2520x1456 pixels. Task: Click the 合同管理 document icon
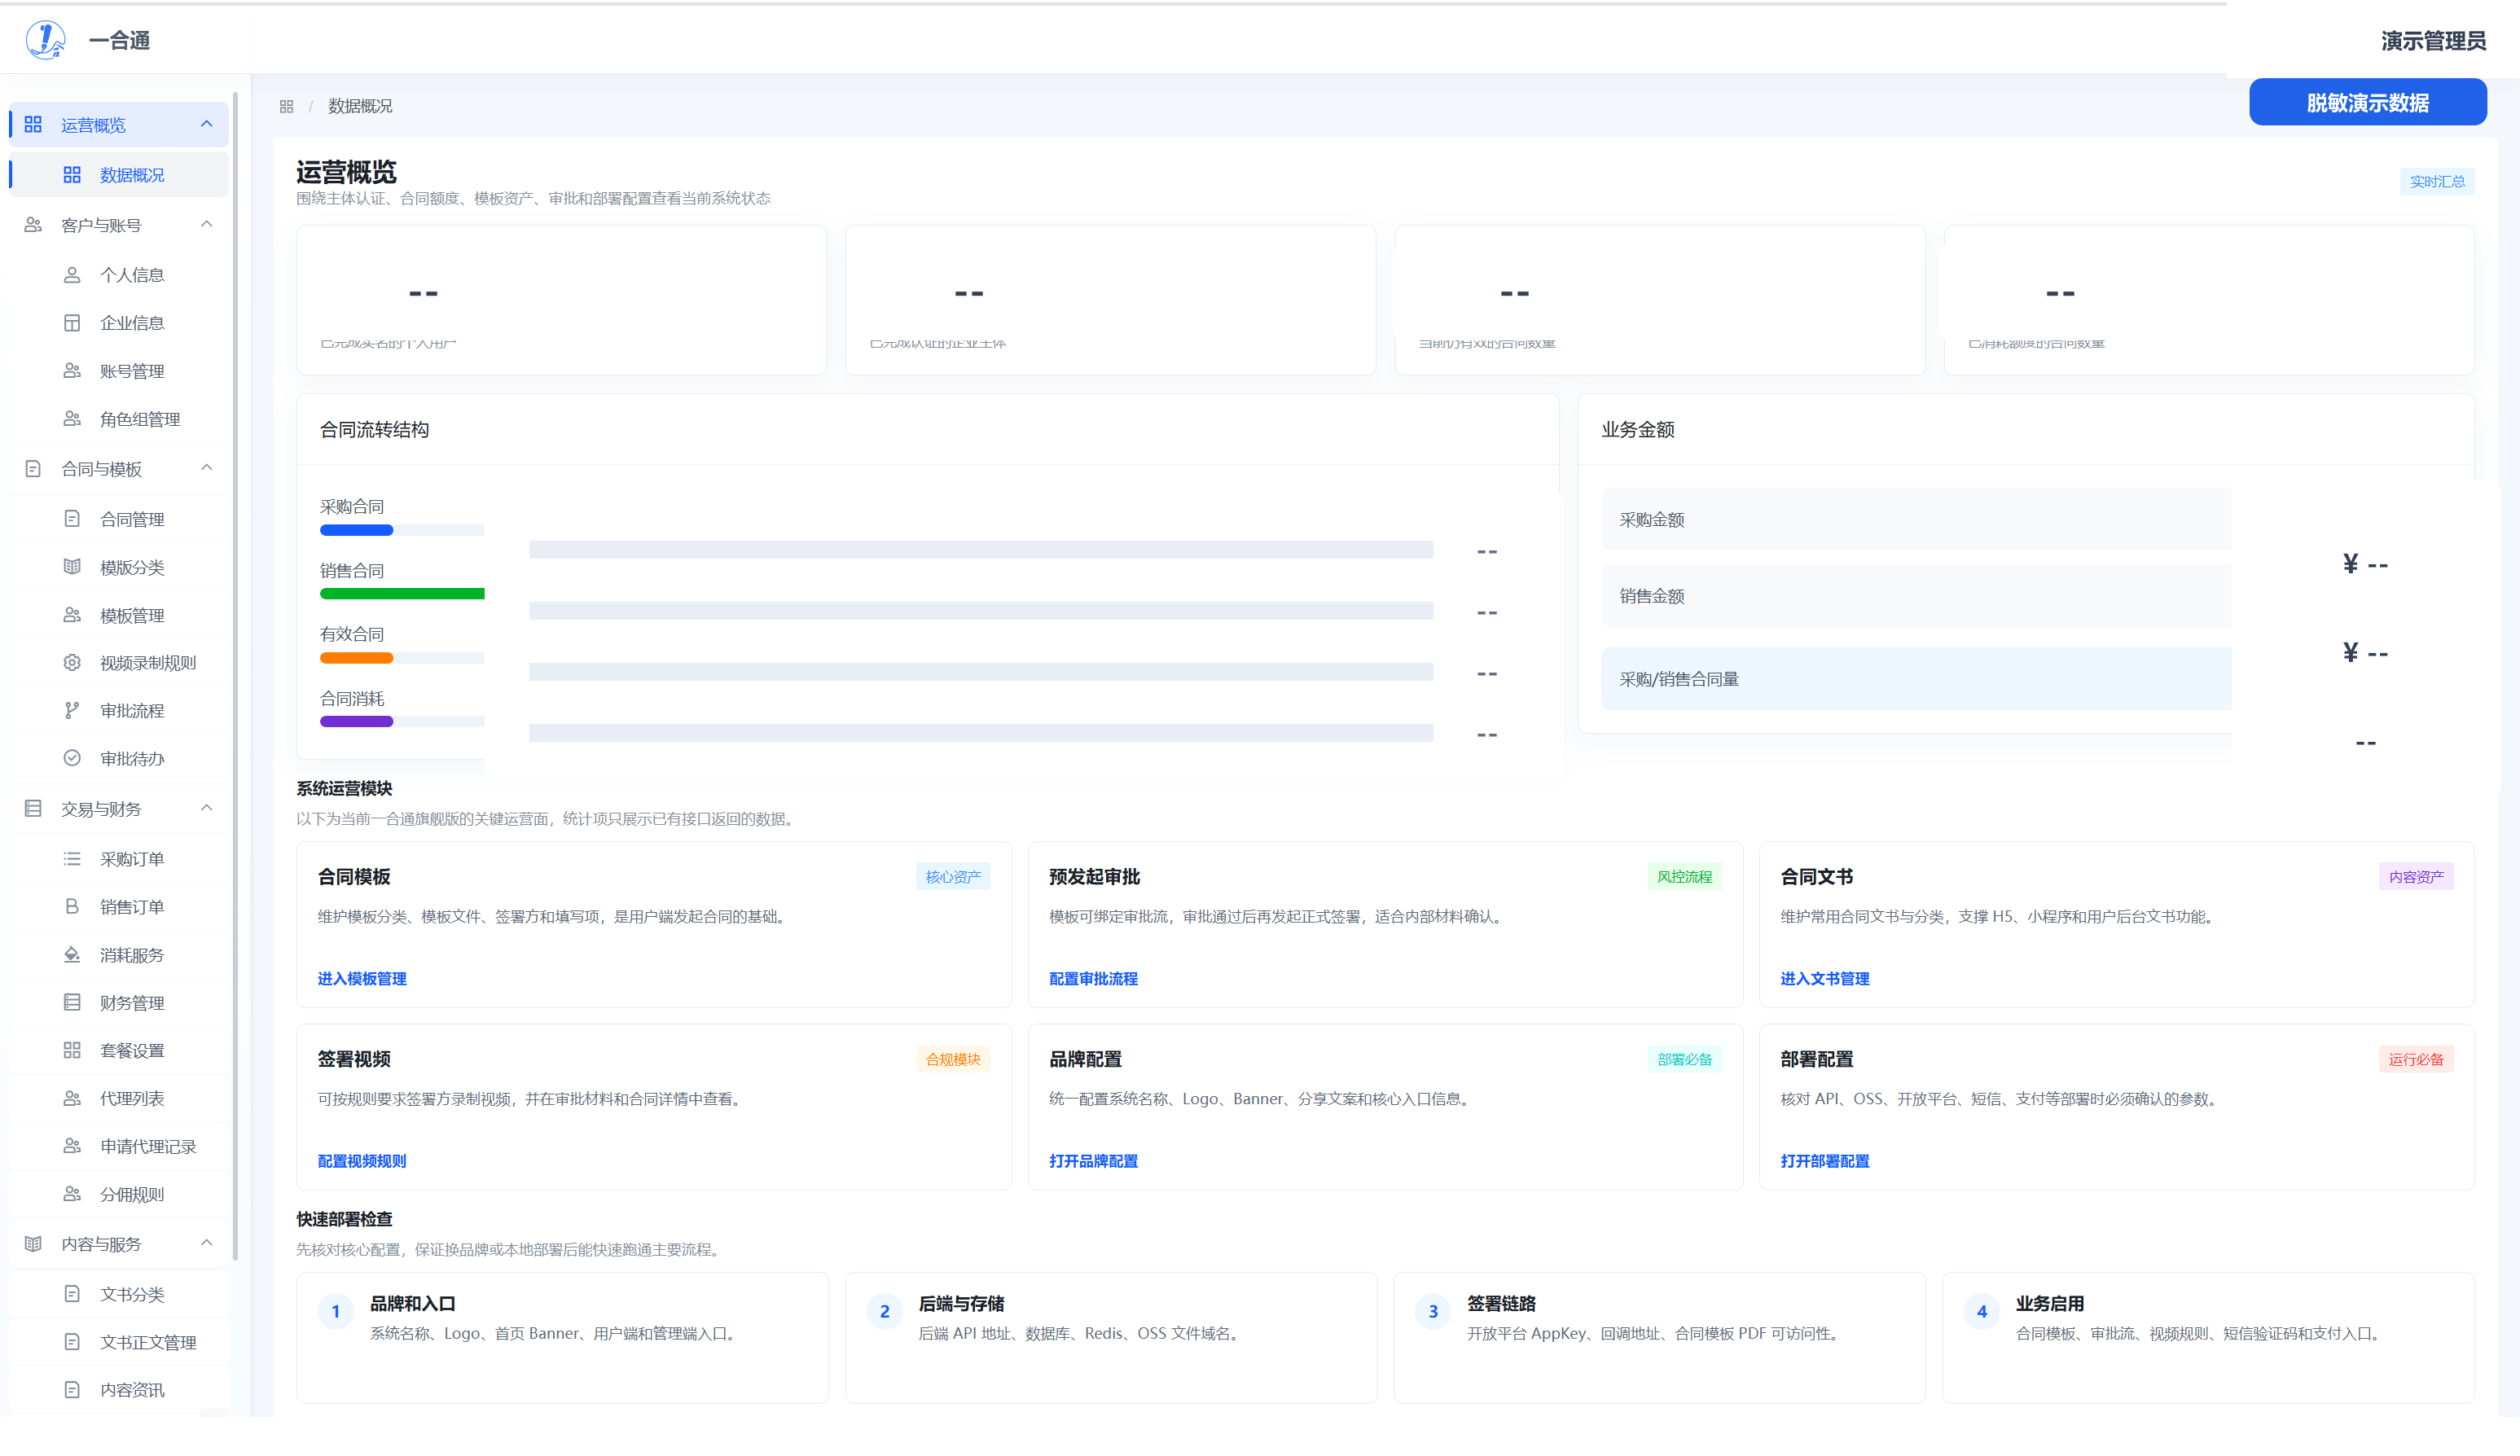click(x=72, y=519)
